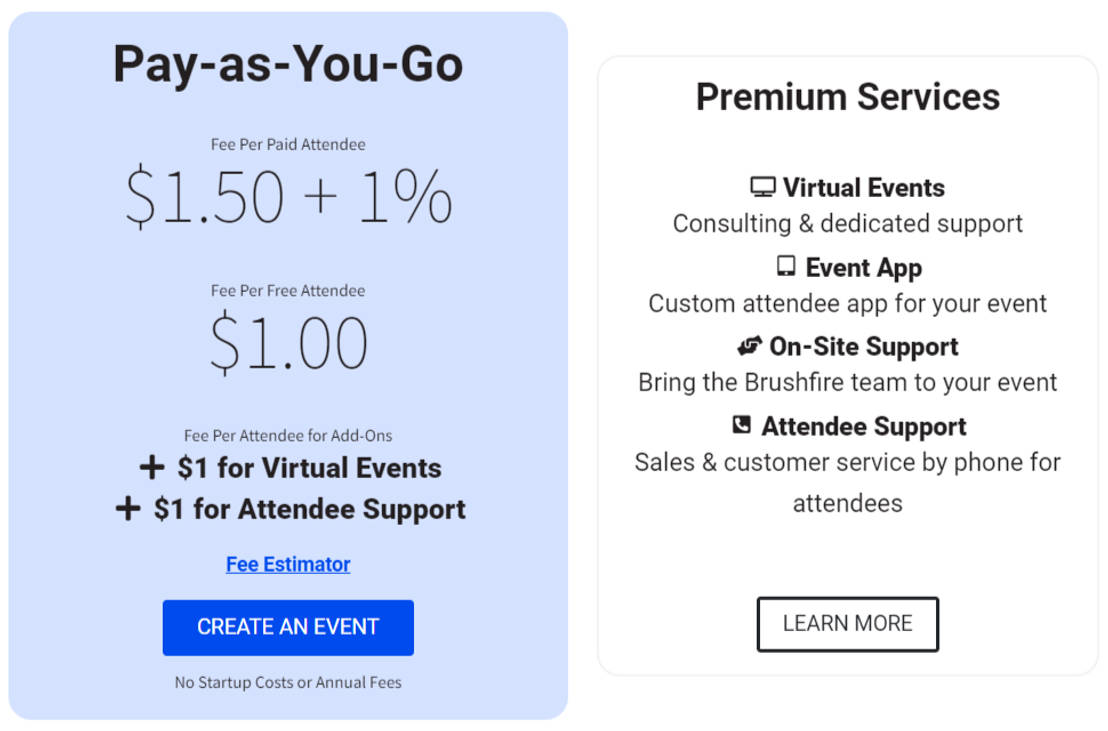Click the Fee Per Paid Attendee label

[288, 144]
